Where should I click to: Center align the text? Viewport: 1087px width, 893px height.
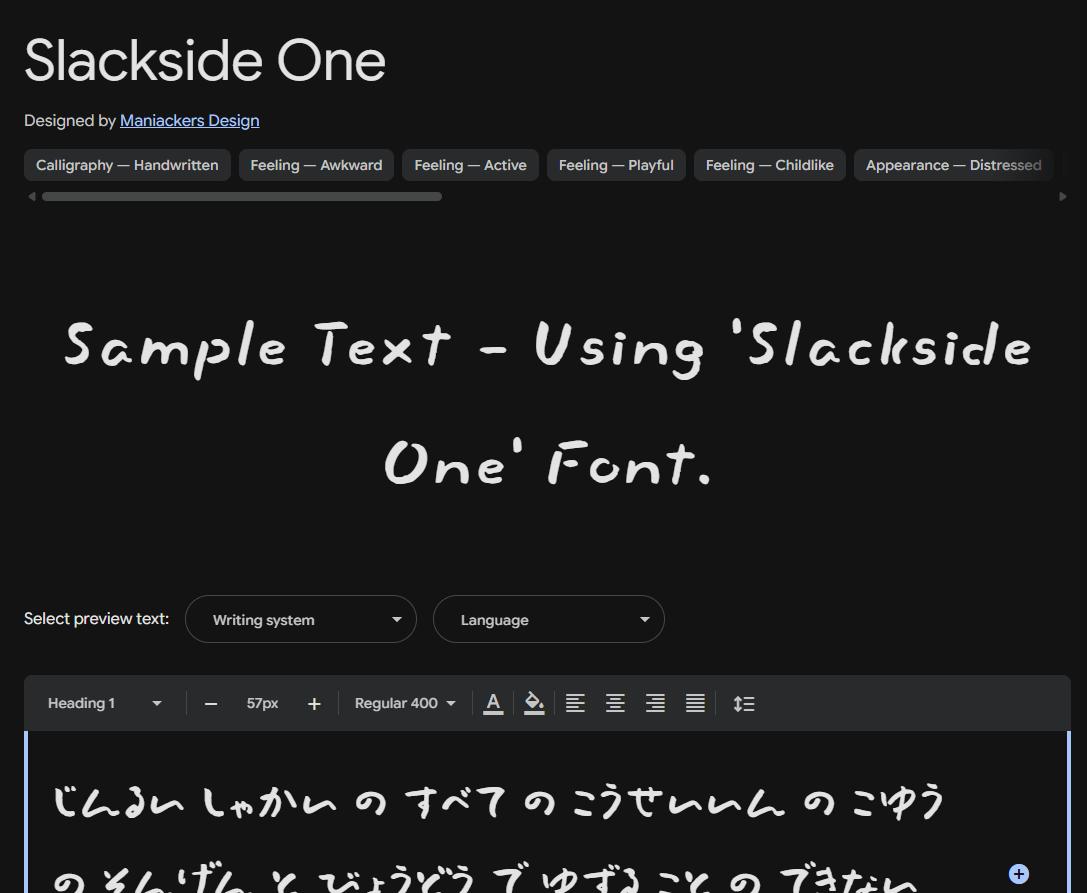click(x=616, y=704)
